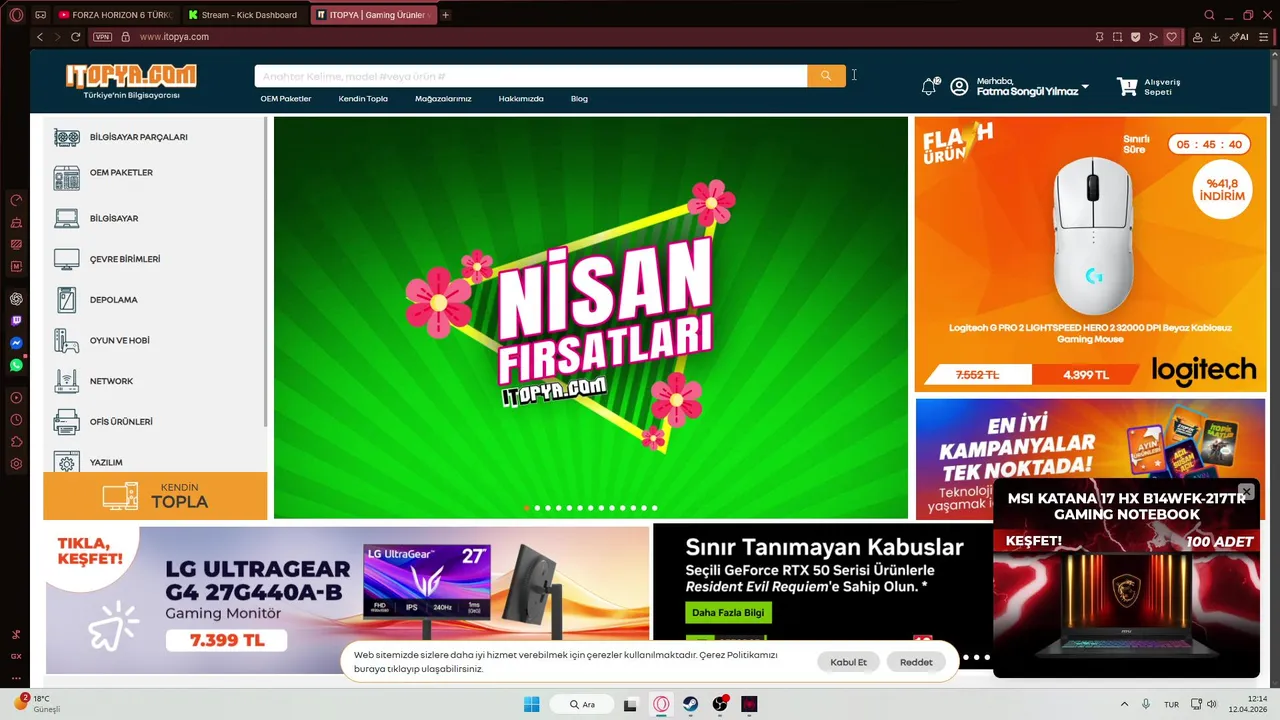Expand the Fatma Songül Yılmaz account dropdown
1280x720 pixels.
pos(1085,87)
